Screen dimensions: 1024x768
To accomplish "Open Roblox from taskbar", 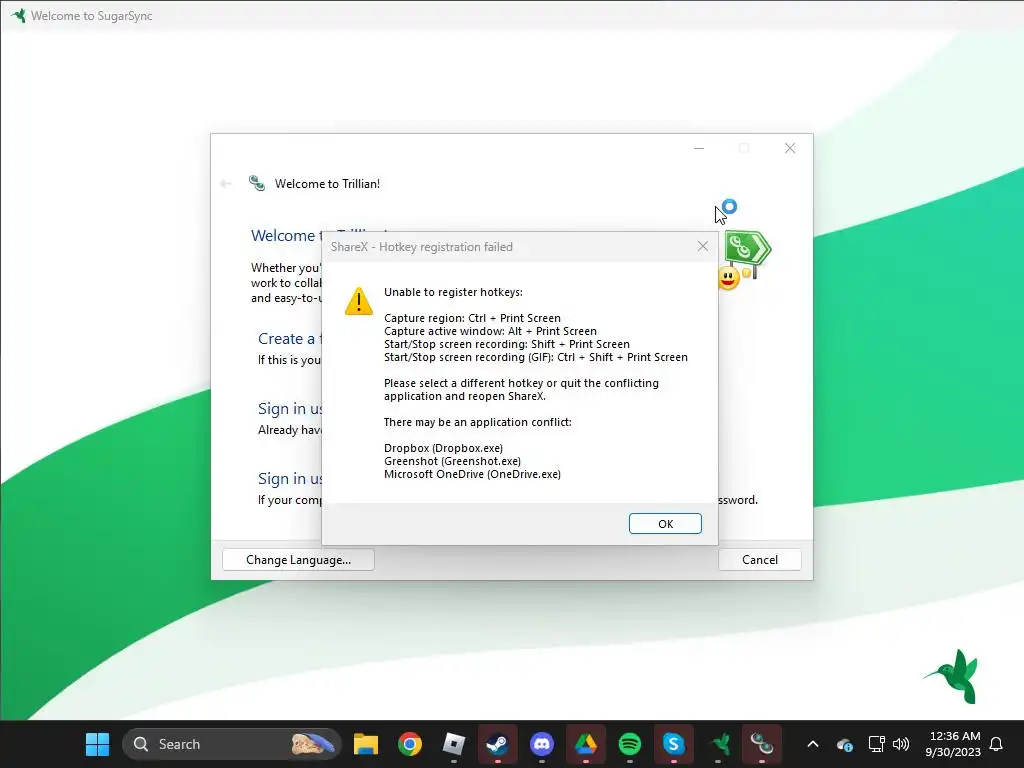I will click(453, 744).
